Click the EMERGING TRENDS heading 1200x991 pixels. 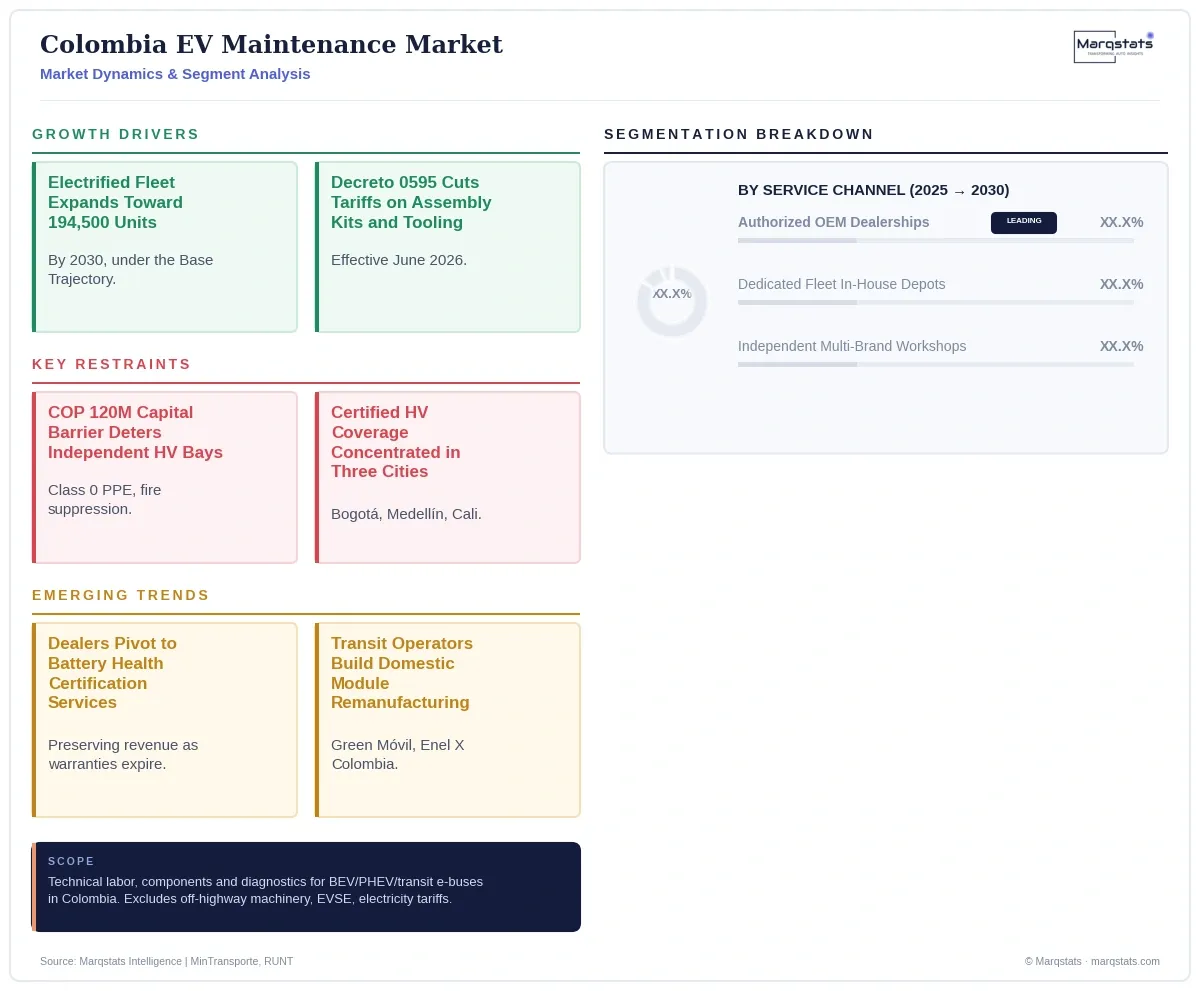(x=121, y=595)
